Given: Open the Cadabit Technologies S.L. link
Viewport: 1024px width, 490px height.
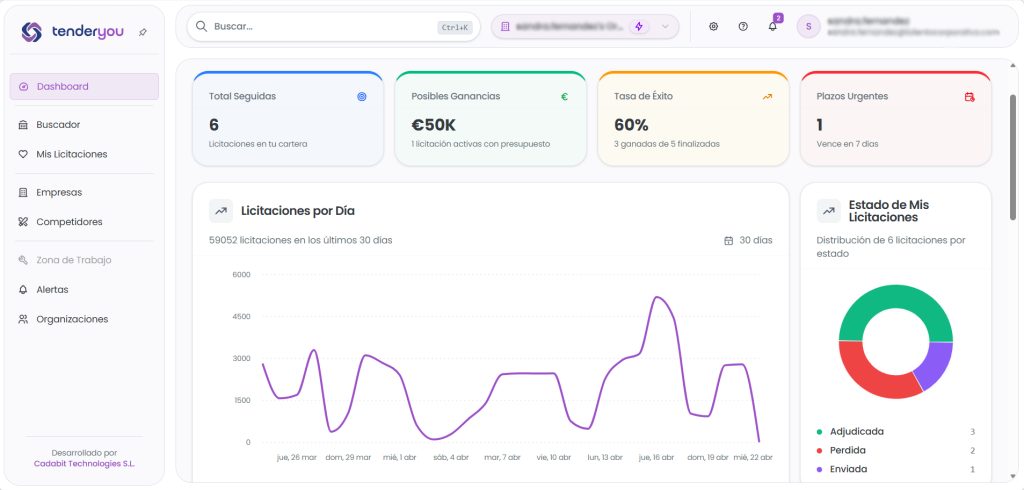Looking at the screenshot, I should pos(84,464).
